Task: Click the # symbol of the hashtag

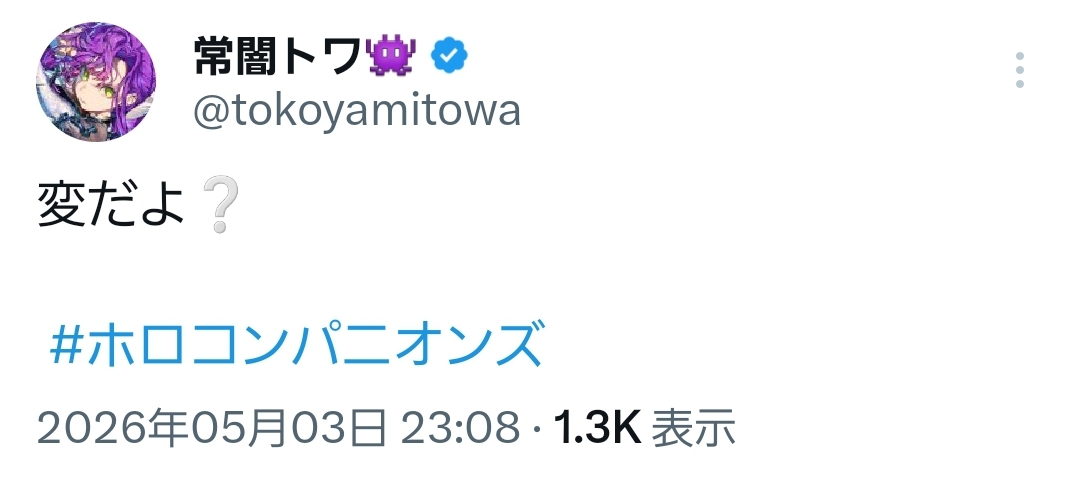Action: [x=67, y=346]
